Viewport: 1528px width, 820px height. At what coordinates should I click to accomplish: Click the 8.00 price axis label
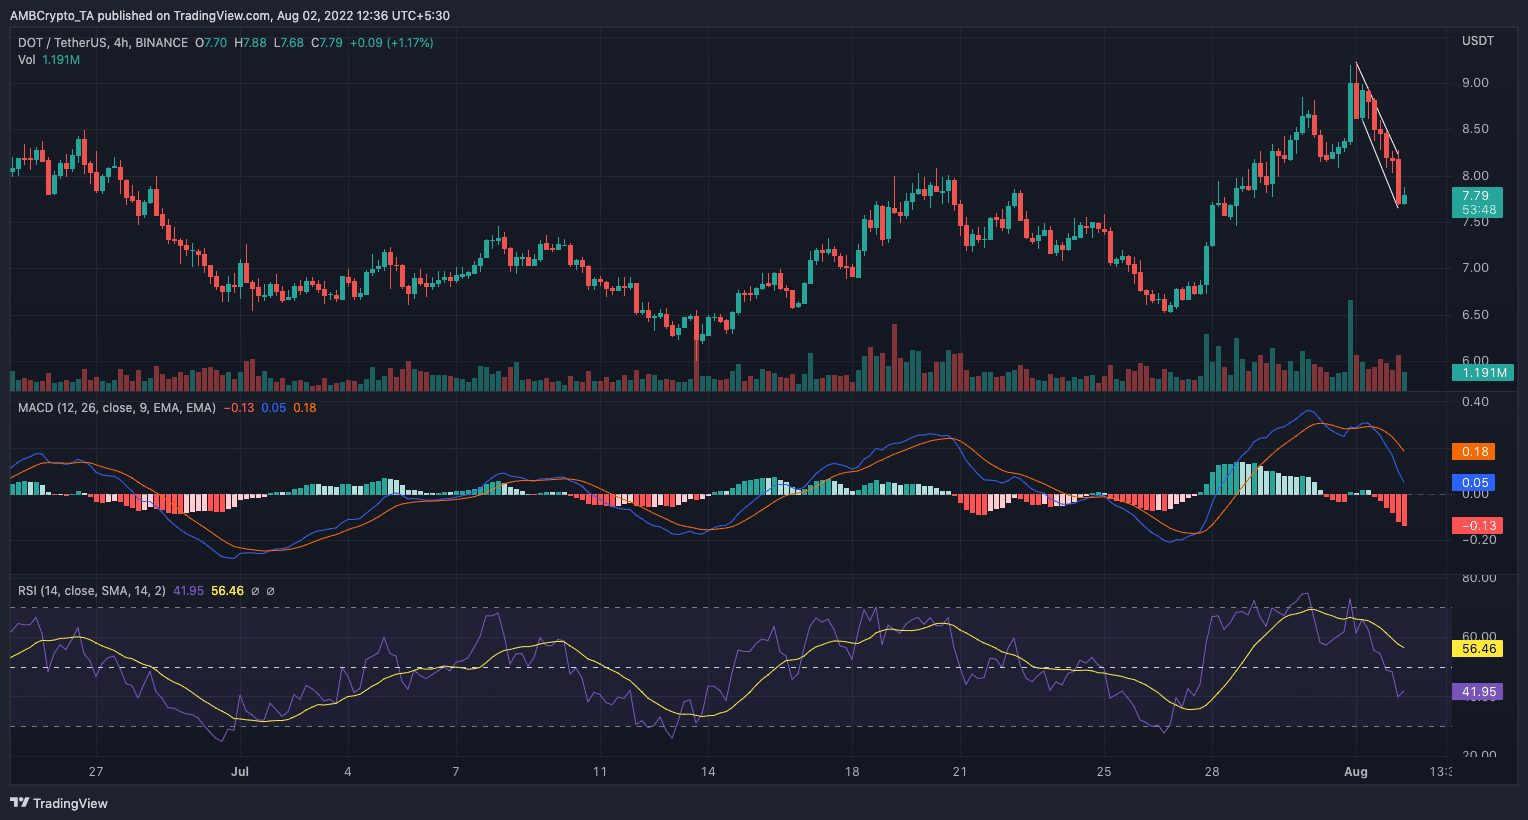click(1475, 176)
